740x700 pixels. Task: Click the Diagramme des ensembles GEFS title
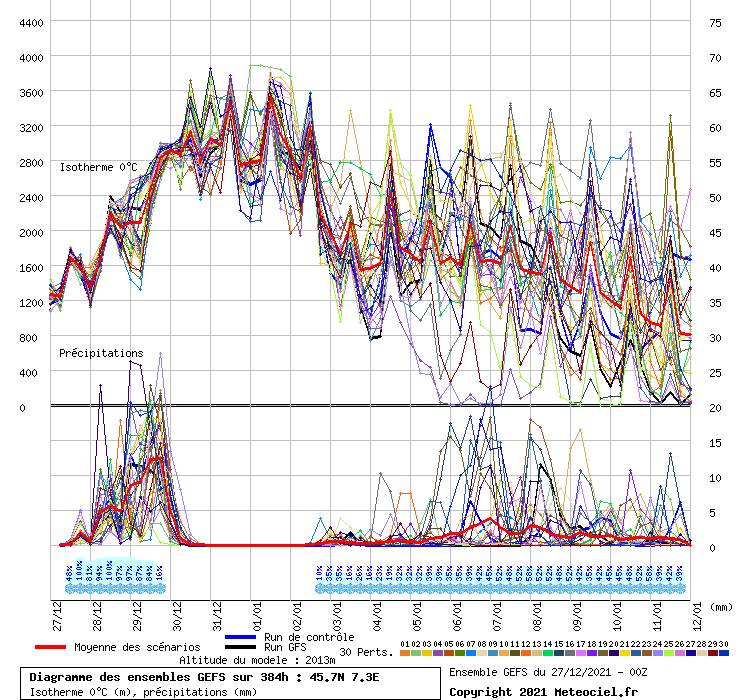pyautogui.click(x=229, y=676)
